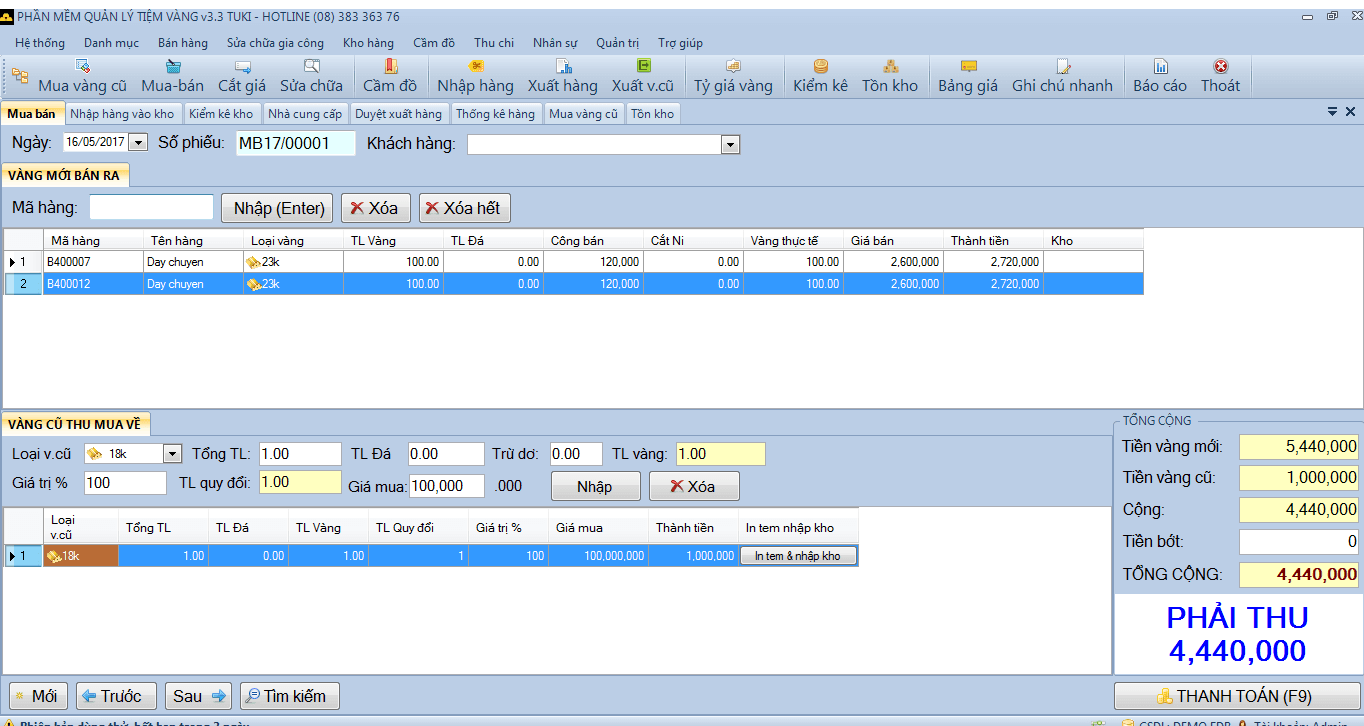Click Xóa button in old gold section
This screenshot has height=726, width=1364.
pos(694,486)
